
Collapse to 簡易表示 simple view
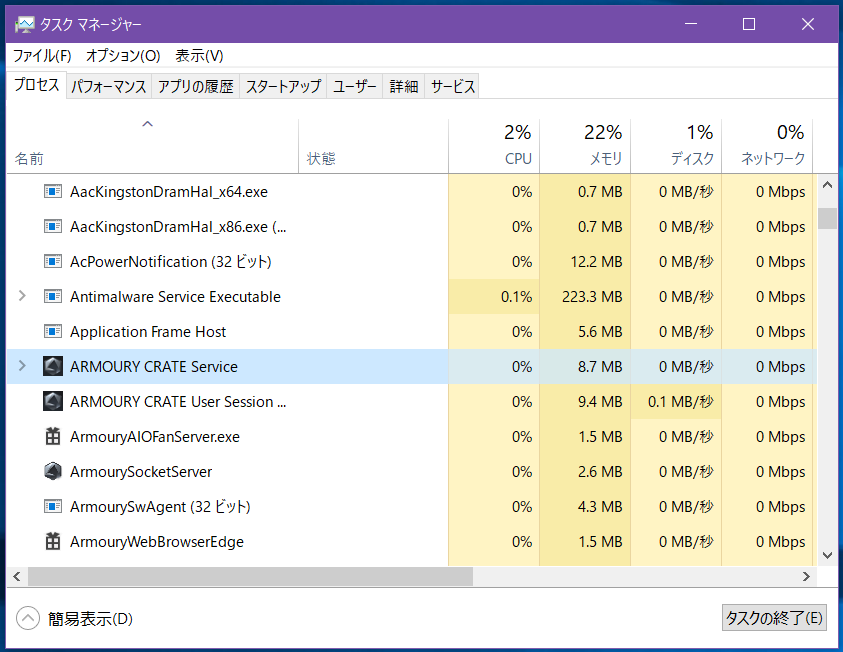pyautogui.click(x=74, y=619)
